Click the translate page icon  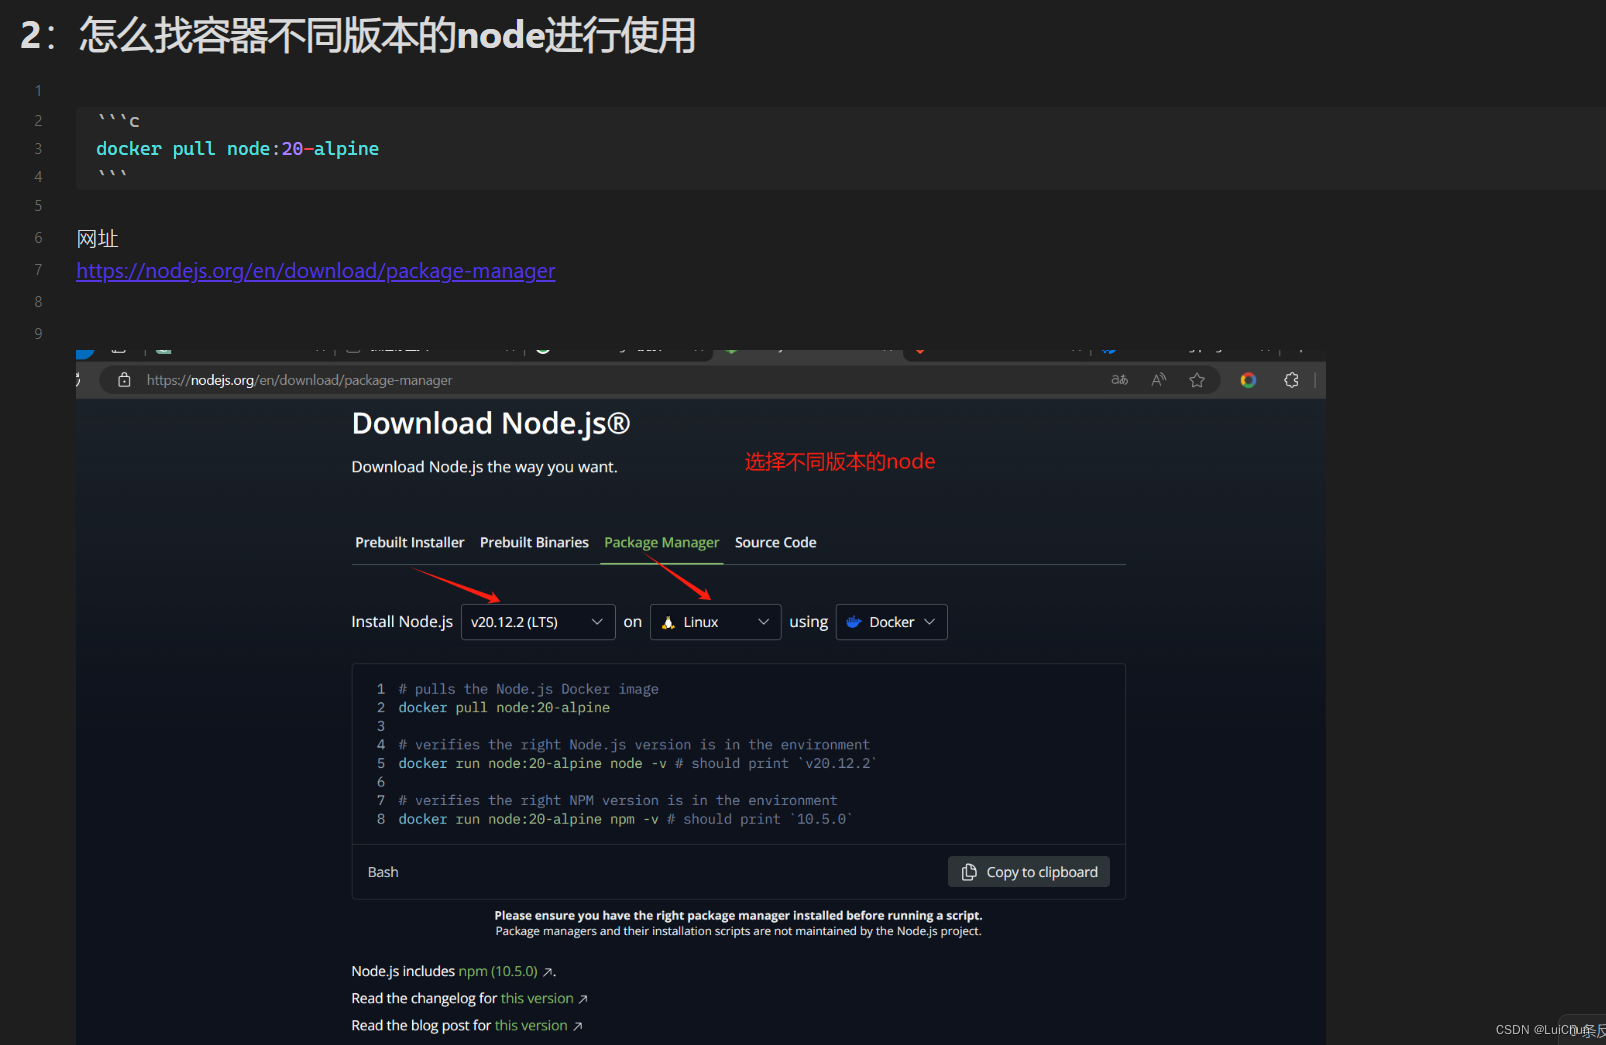[x=1120, y=380]
